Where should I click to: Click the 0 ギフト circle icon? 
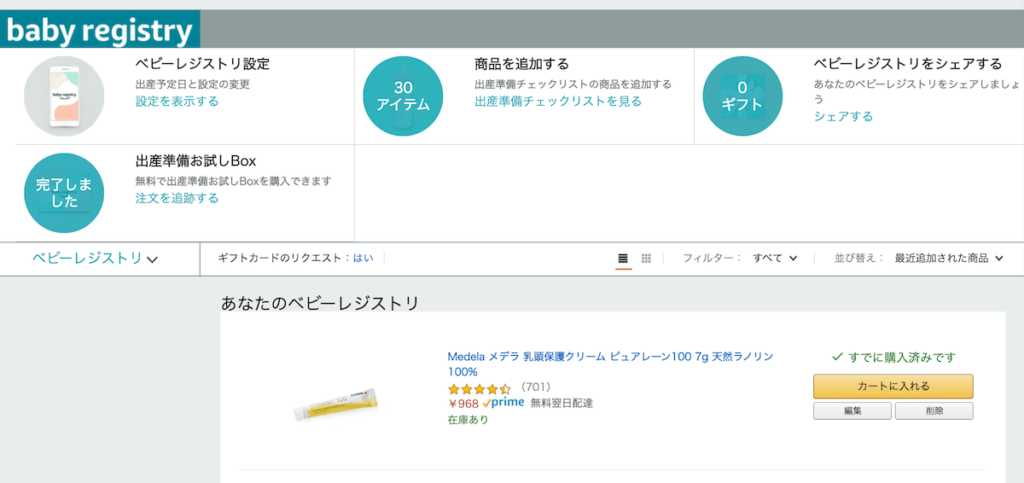(743, 96)
